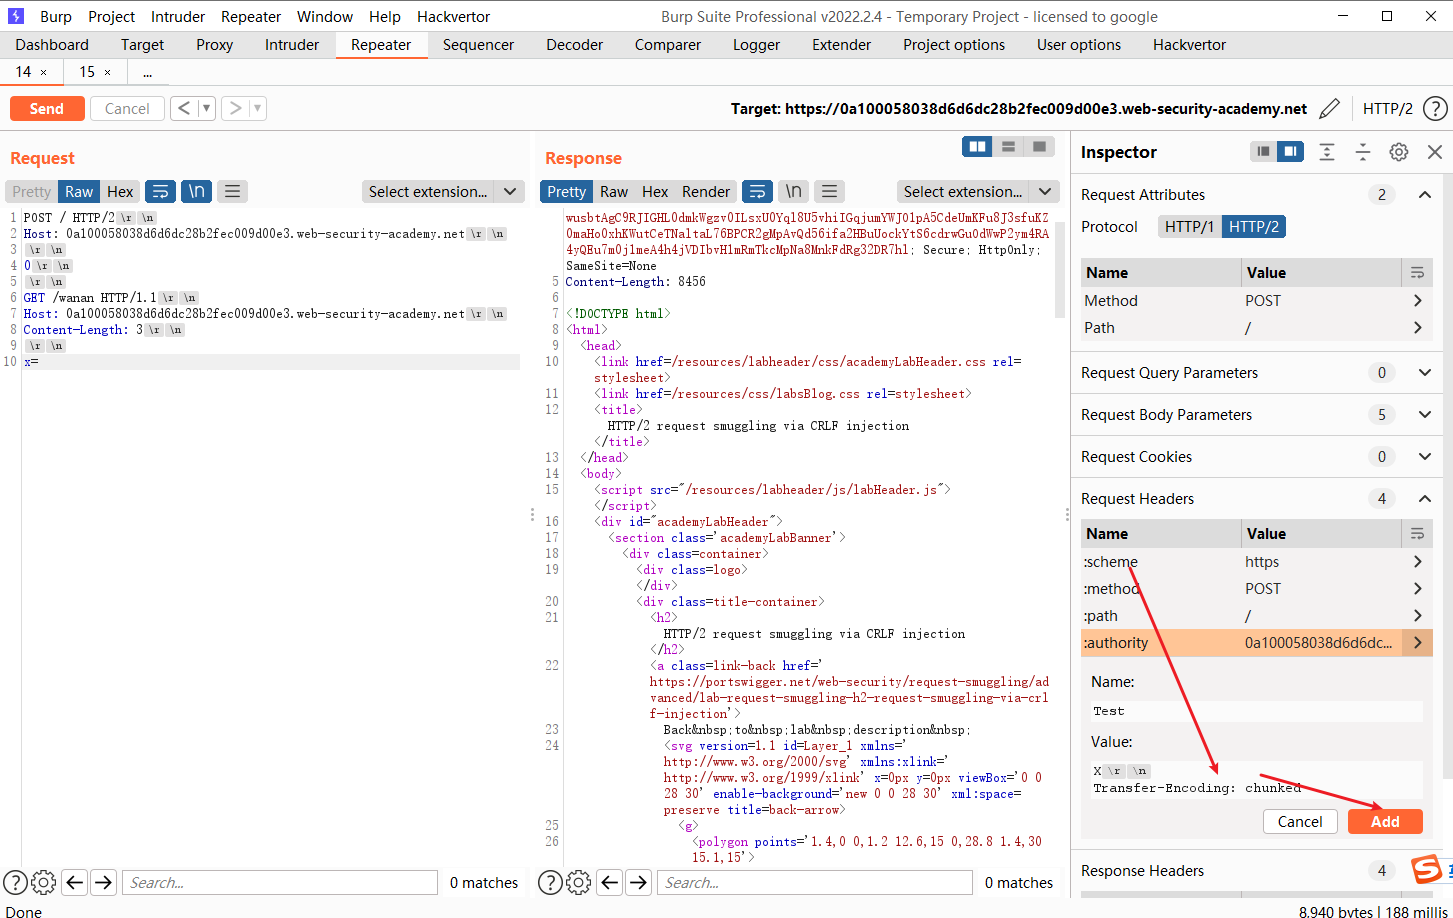Open the Intruder menu
1453x918 pixels.
click(x=178, y=16)
